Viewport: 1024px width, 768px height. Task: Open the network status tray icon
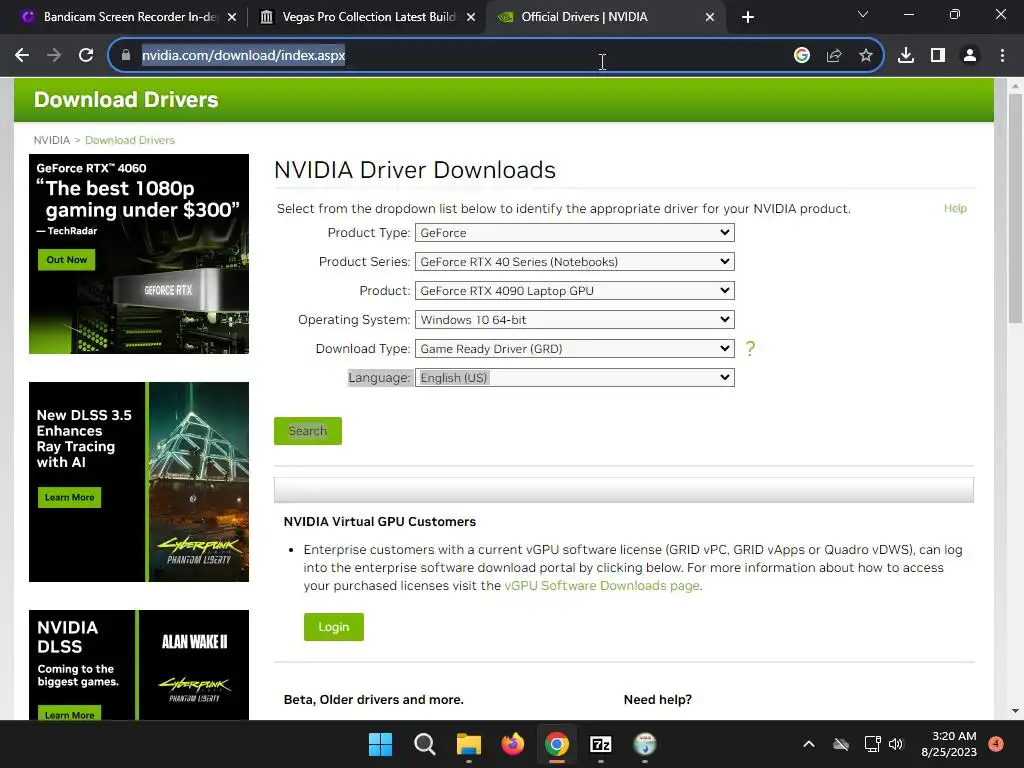tap(872, 744)
